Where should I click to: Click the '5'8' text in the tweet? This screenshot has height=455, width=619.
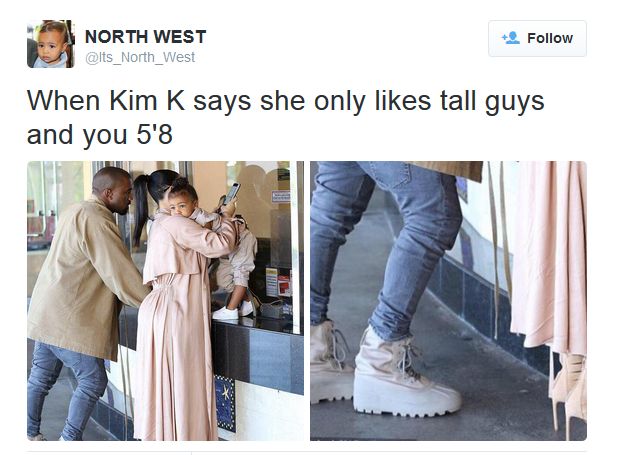(155, 135)
